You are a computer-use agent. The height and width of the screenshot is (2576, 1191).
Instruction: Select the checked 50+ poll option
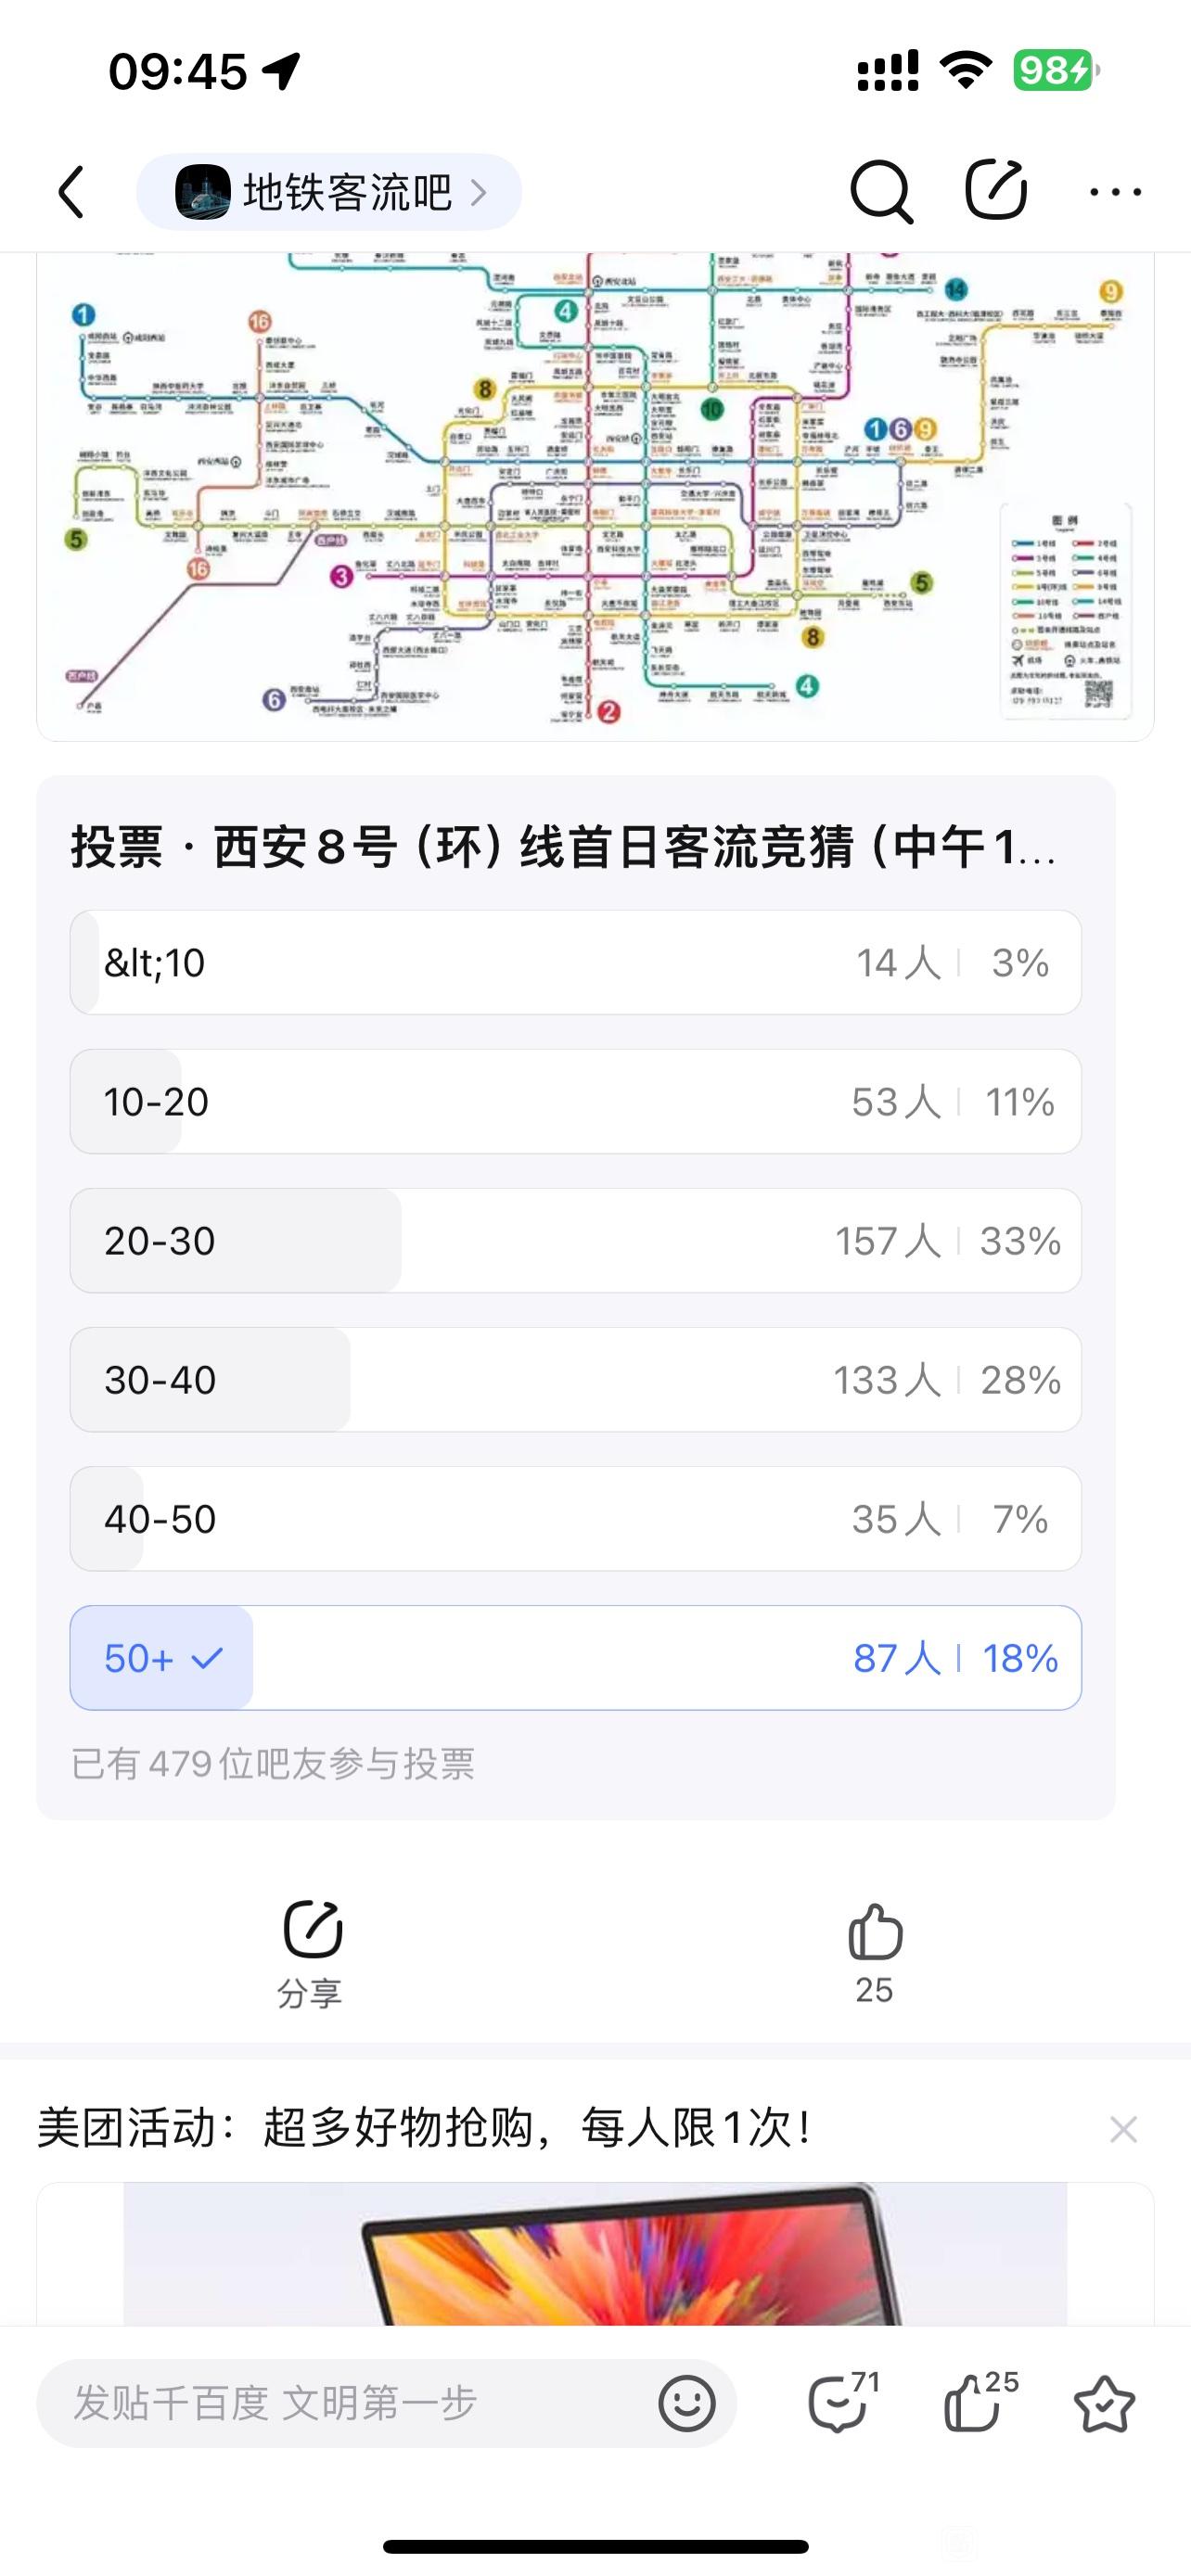(575, 1657)
